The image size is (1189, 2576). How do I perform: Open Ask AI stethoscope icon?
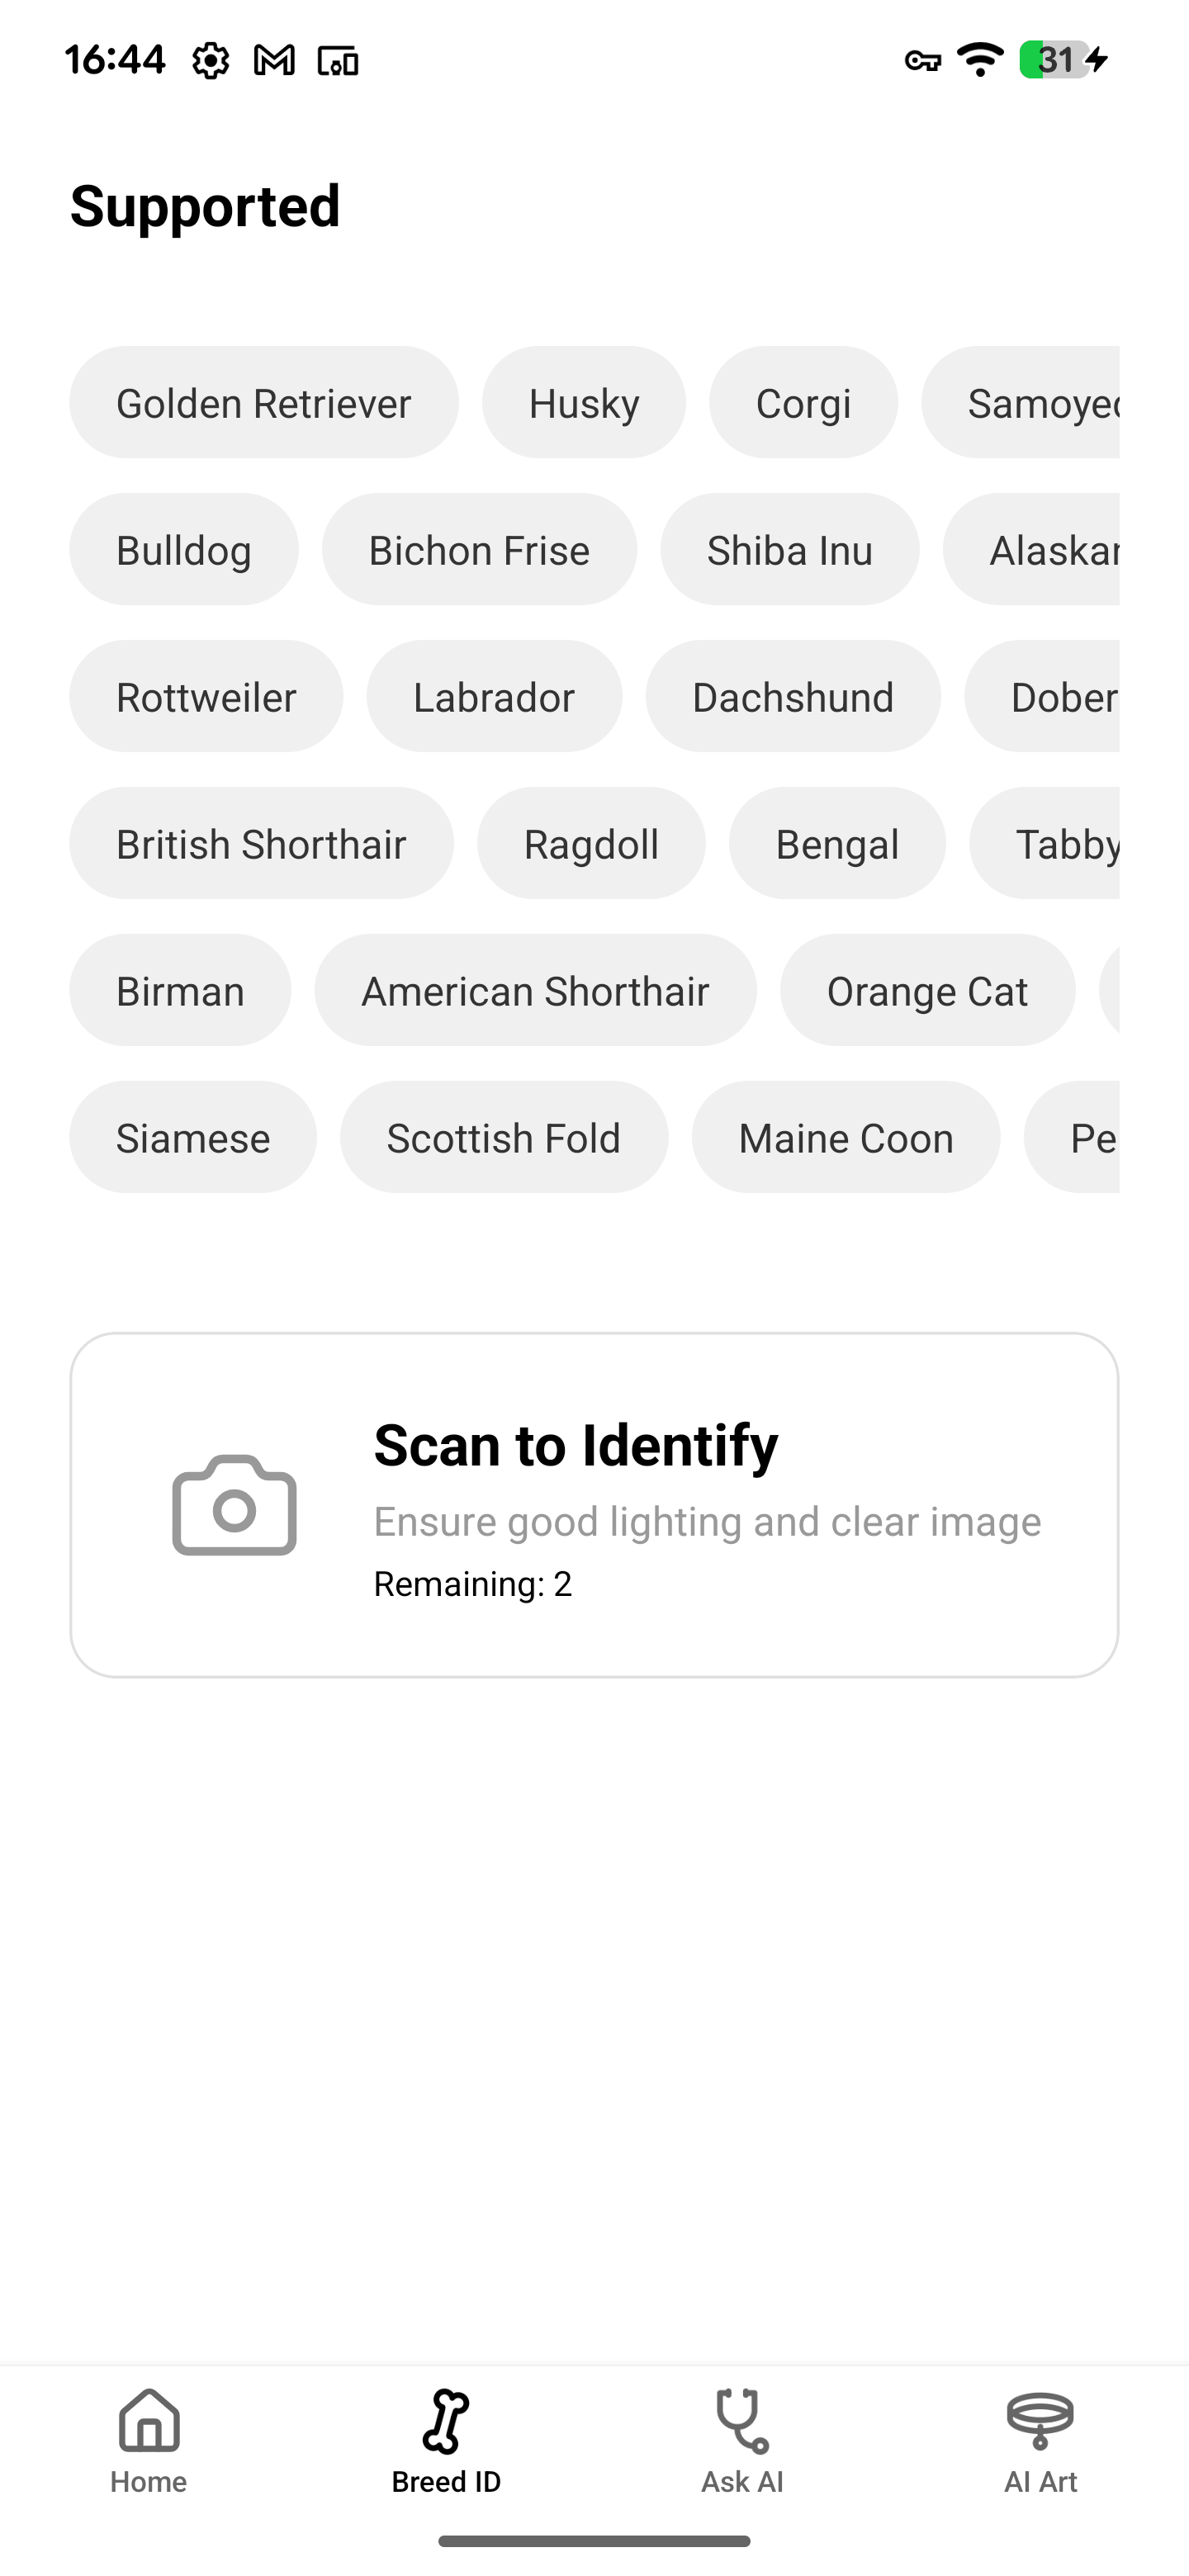coord(742,2421)
